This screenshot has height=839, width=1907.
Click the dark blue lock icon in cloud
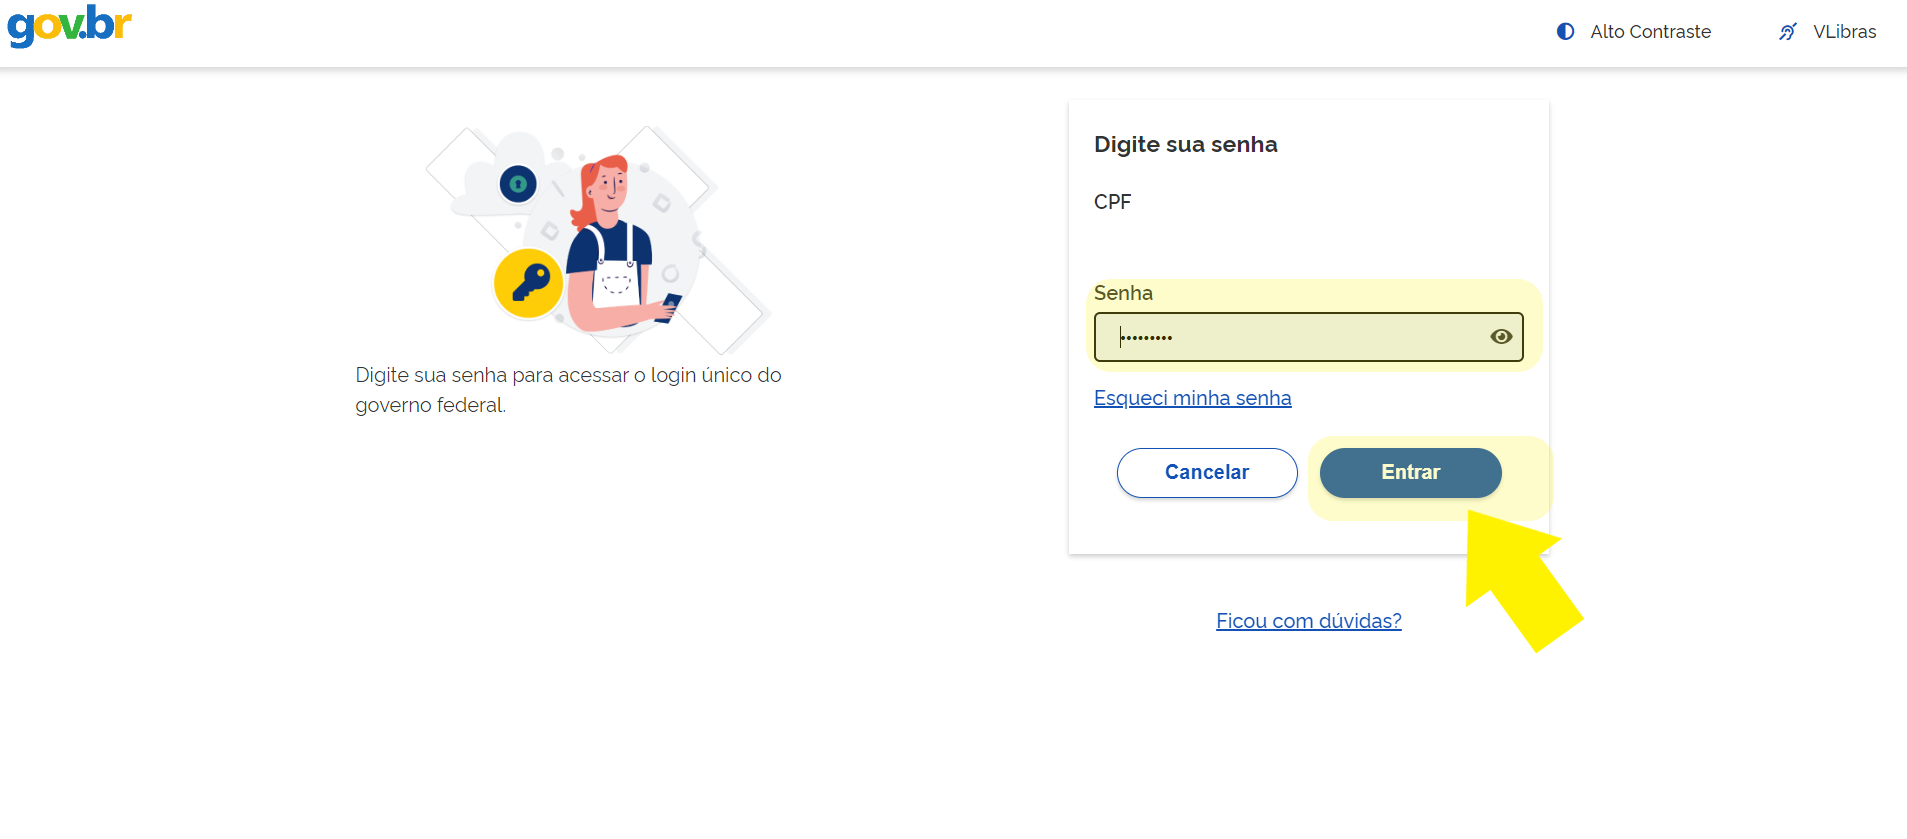518,184
